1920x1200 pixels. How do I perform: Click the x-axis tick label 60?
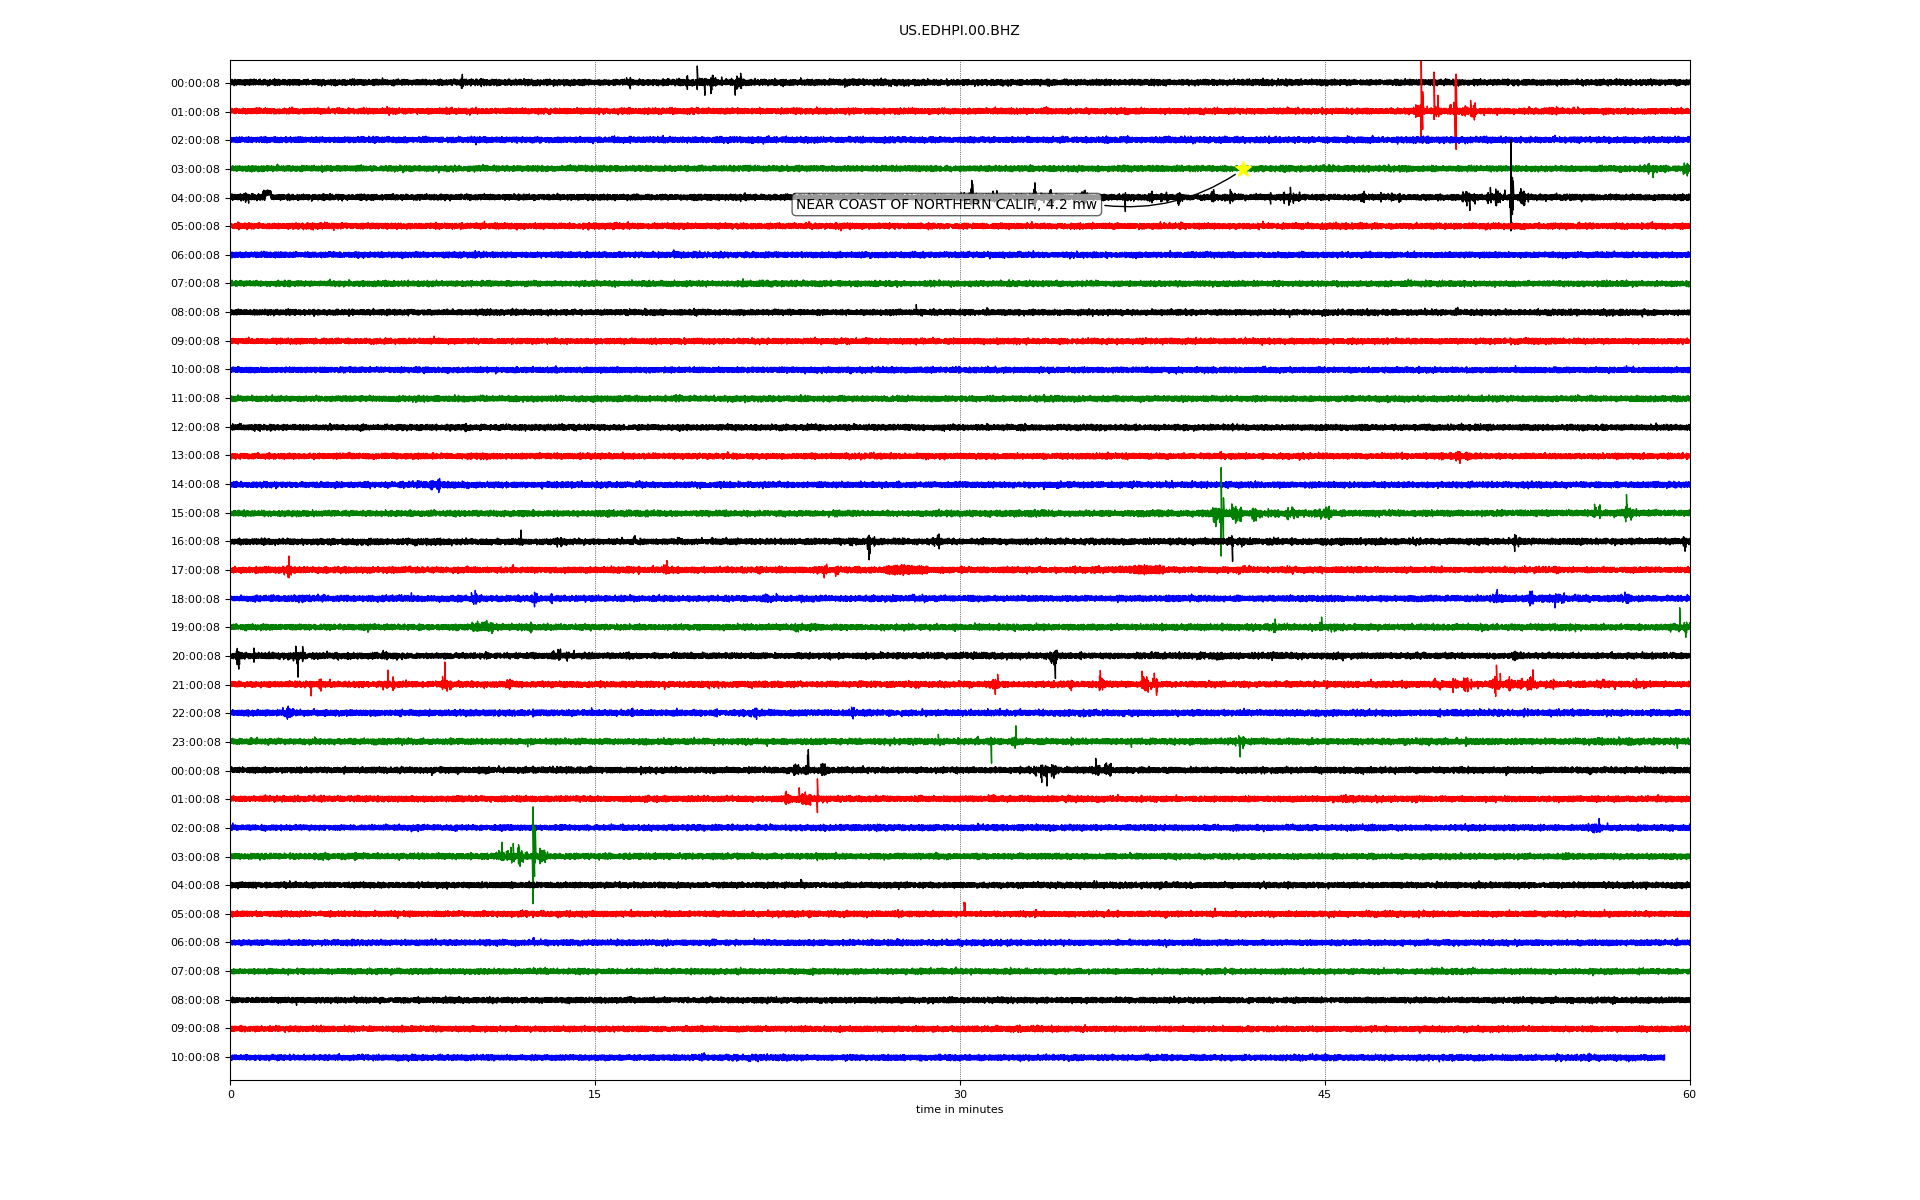(x=1689, y=1095)
